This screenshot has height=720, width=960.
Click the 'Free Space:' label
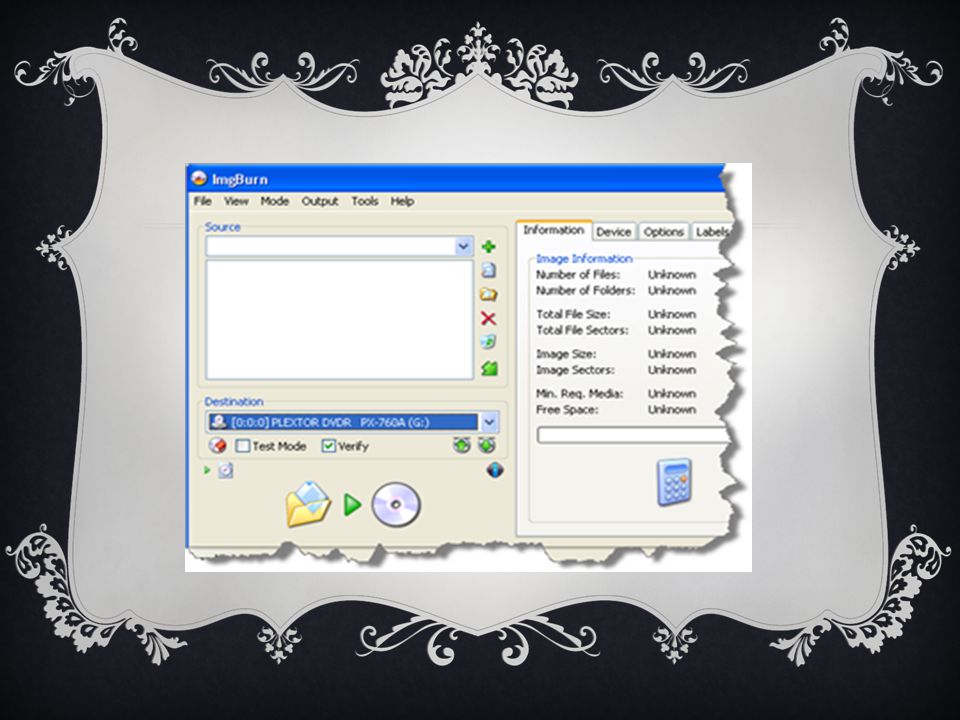tap(567, 410)
